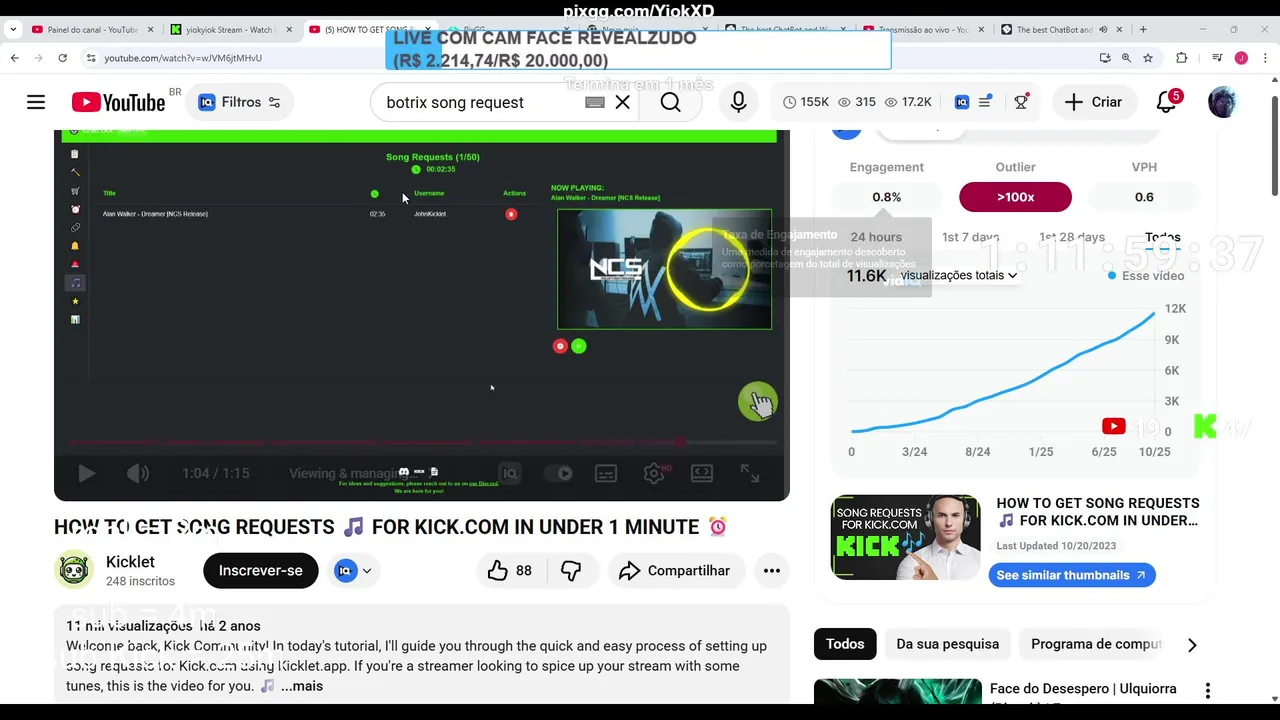Image resolution: width=1280 pixels, height=720 pixels.
Task: Open the Filtros filter button
Action: click(x=240, y=102)
